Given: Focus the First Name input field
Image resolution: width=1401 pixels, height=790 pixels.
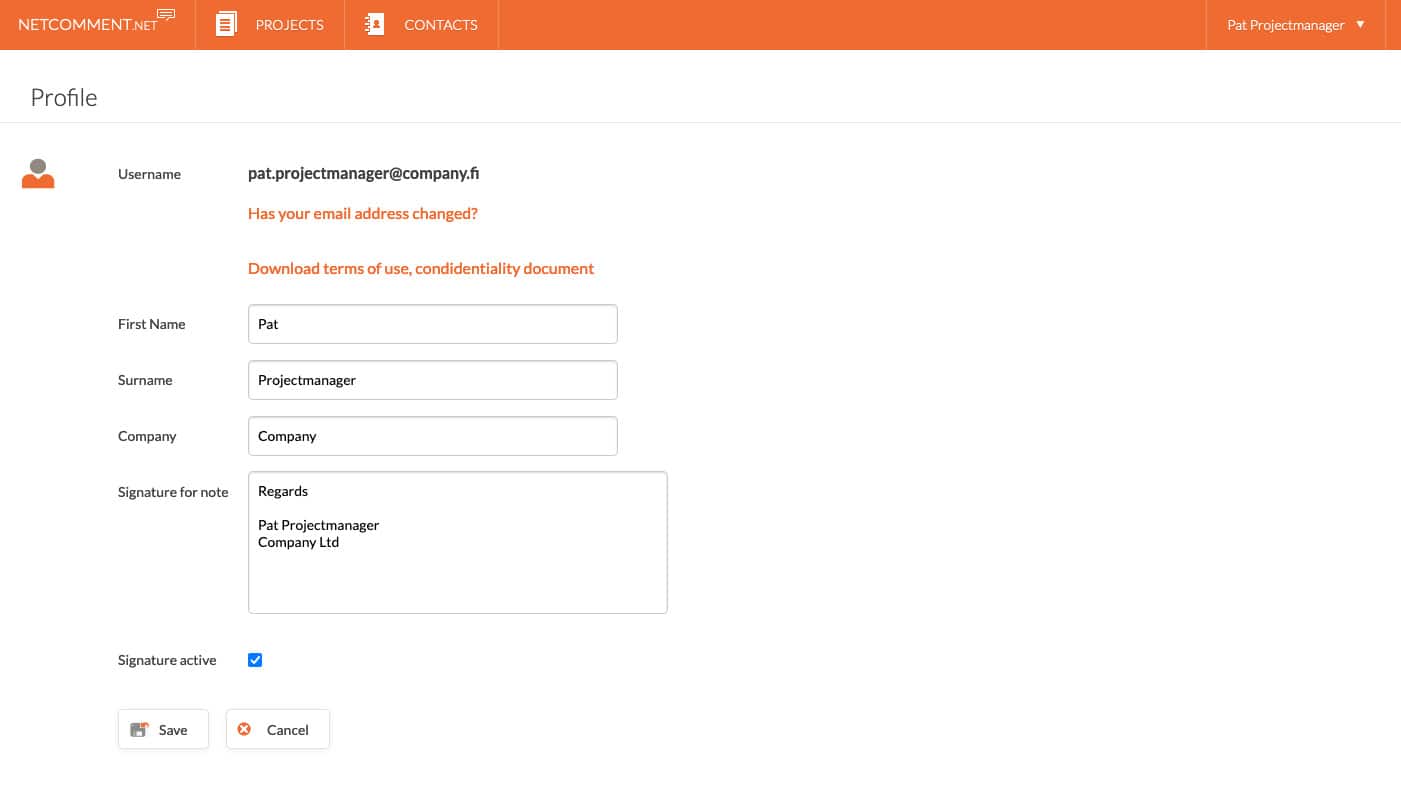Looking at the screenshot, I should (x=432, y=324).
